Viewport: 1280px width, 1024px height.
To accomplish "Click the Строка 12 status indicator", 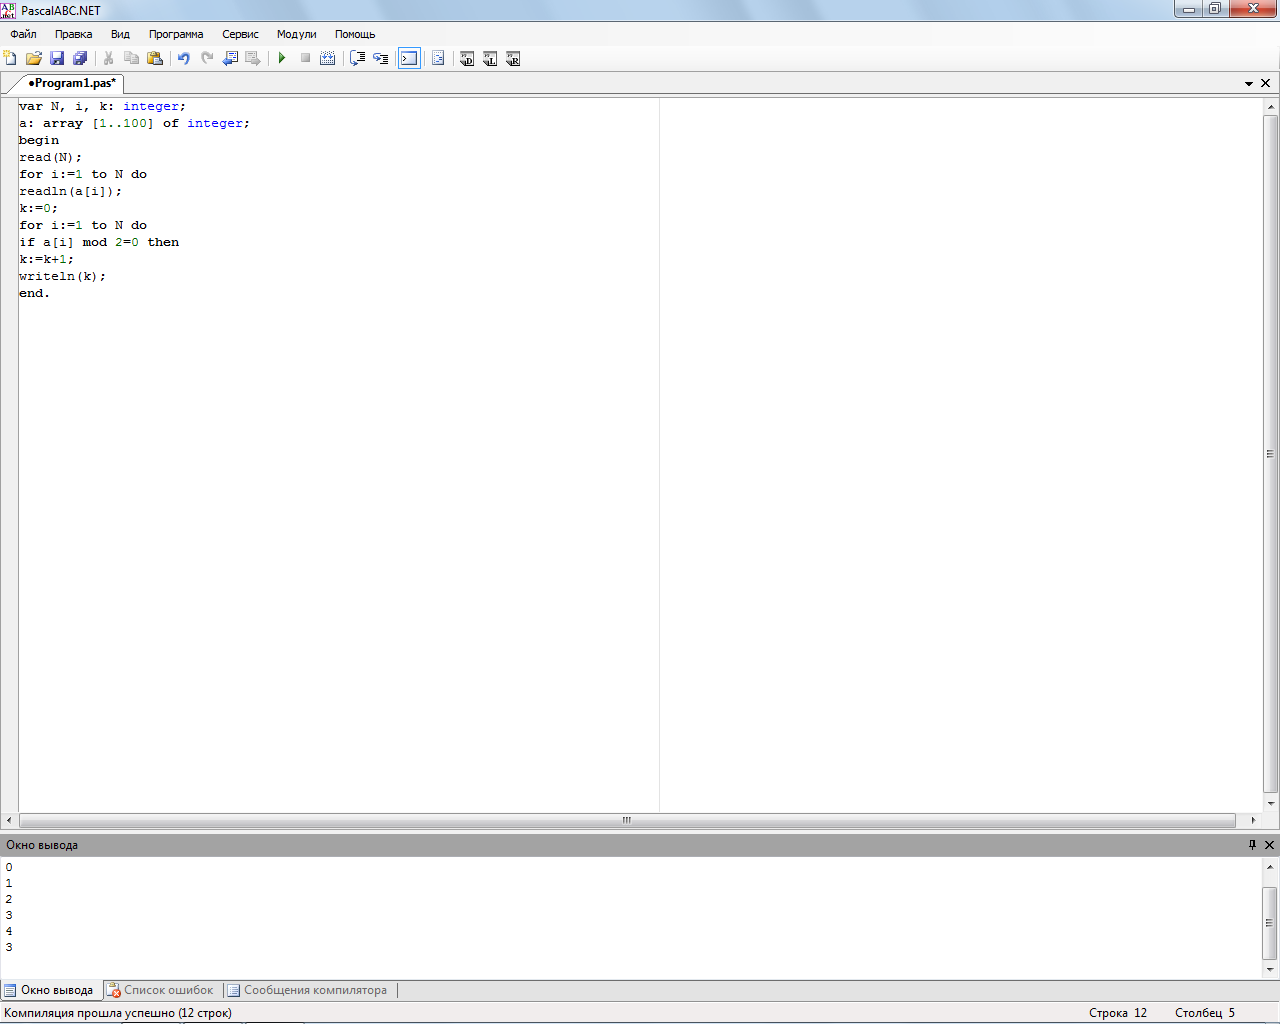I will tap(1118, 1013).
